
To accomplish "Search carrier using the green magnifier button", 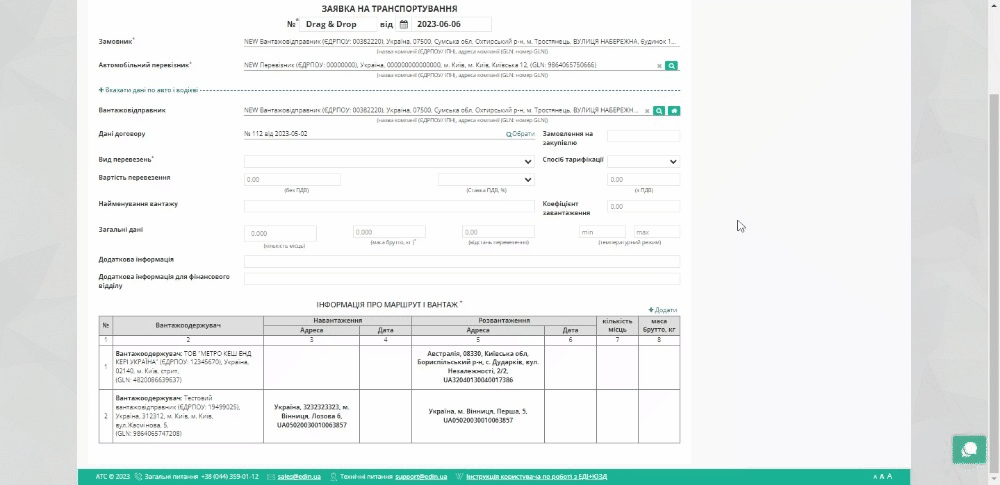I will click(673, 65).
